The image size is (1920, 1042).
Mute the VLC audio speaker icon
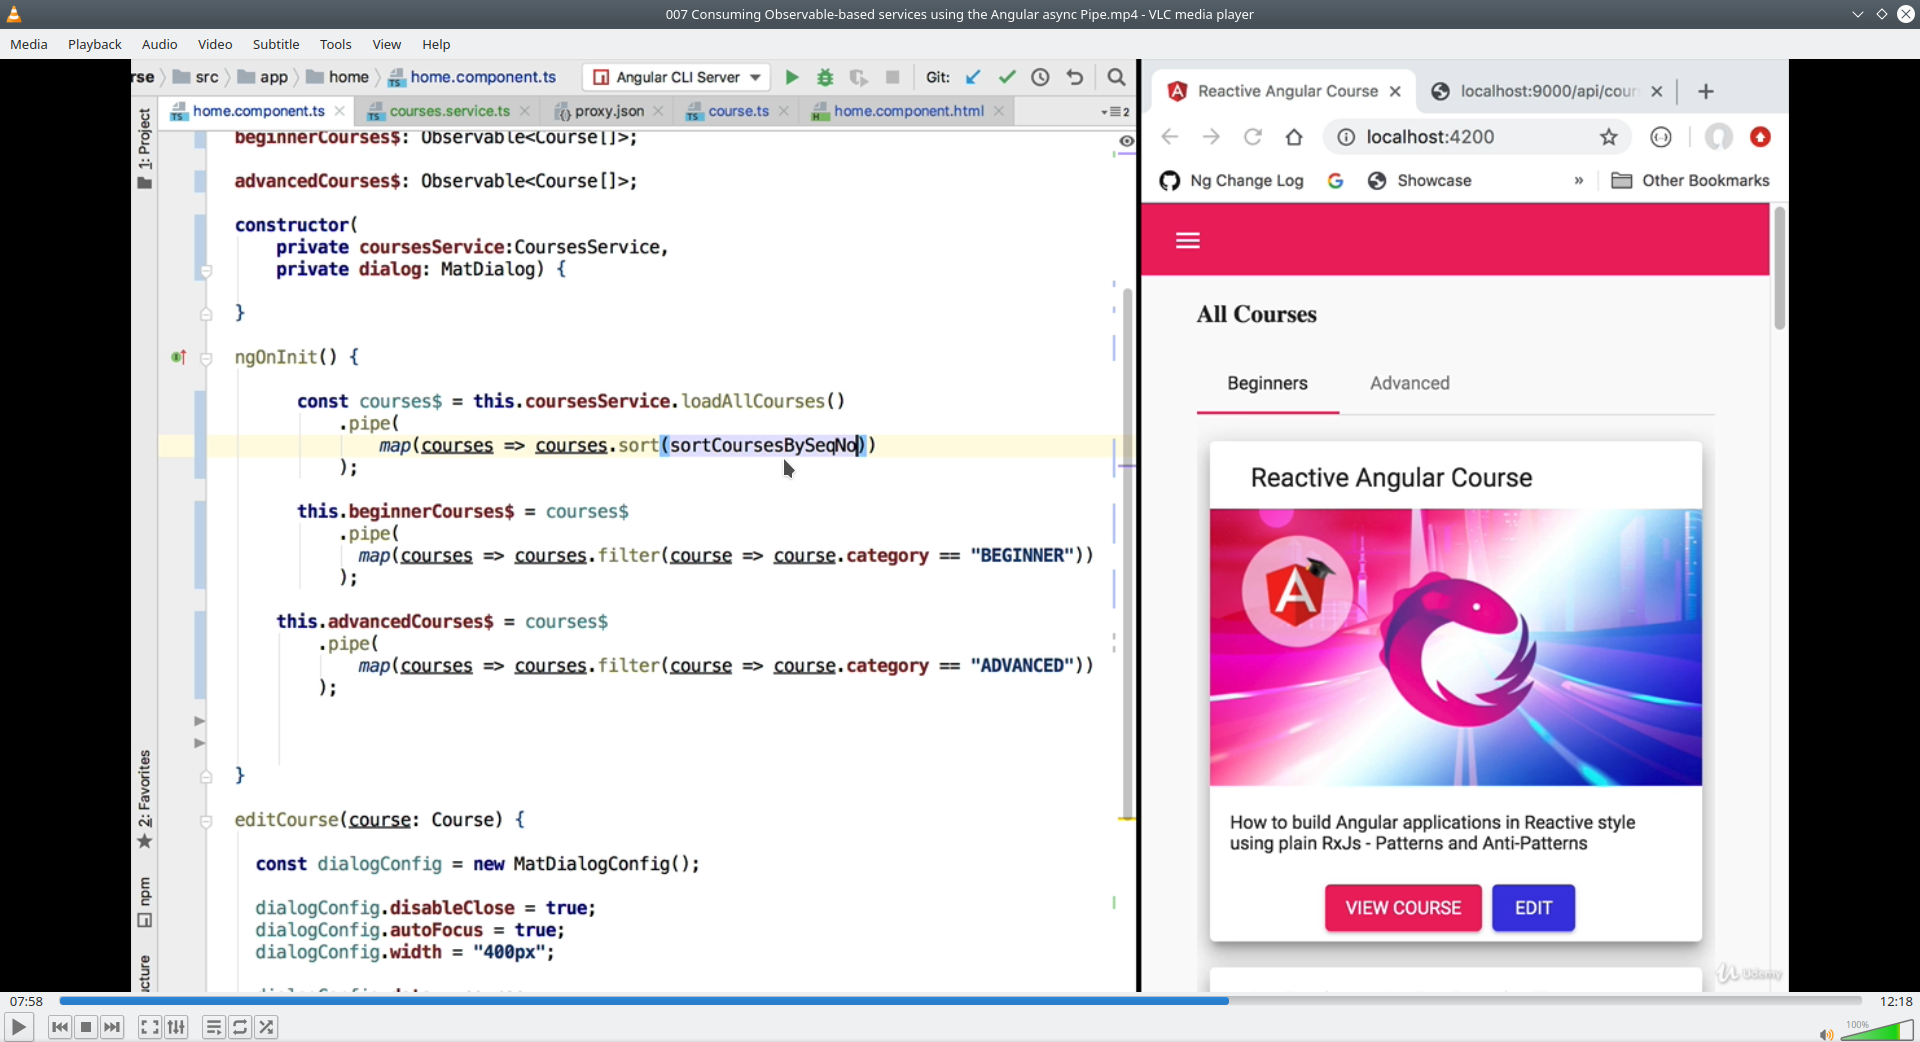(x=1826, y=1034)
